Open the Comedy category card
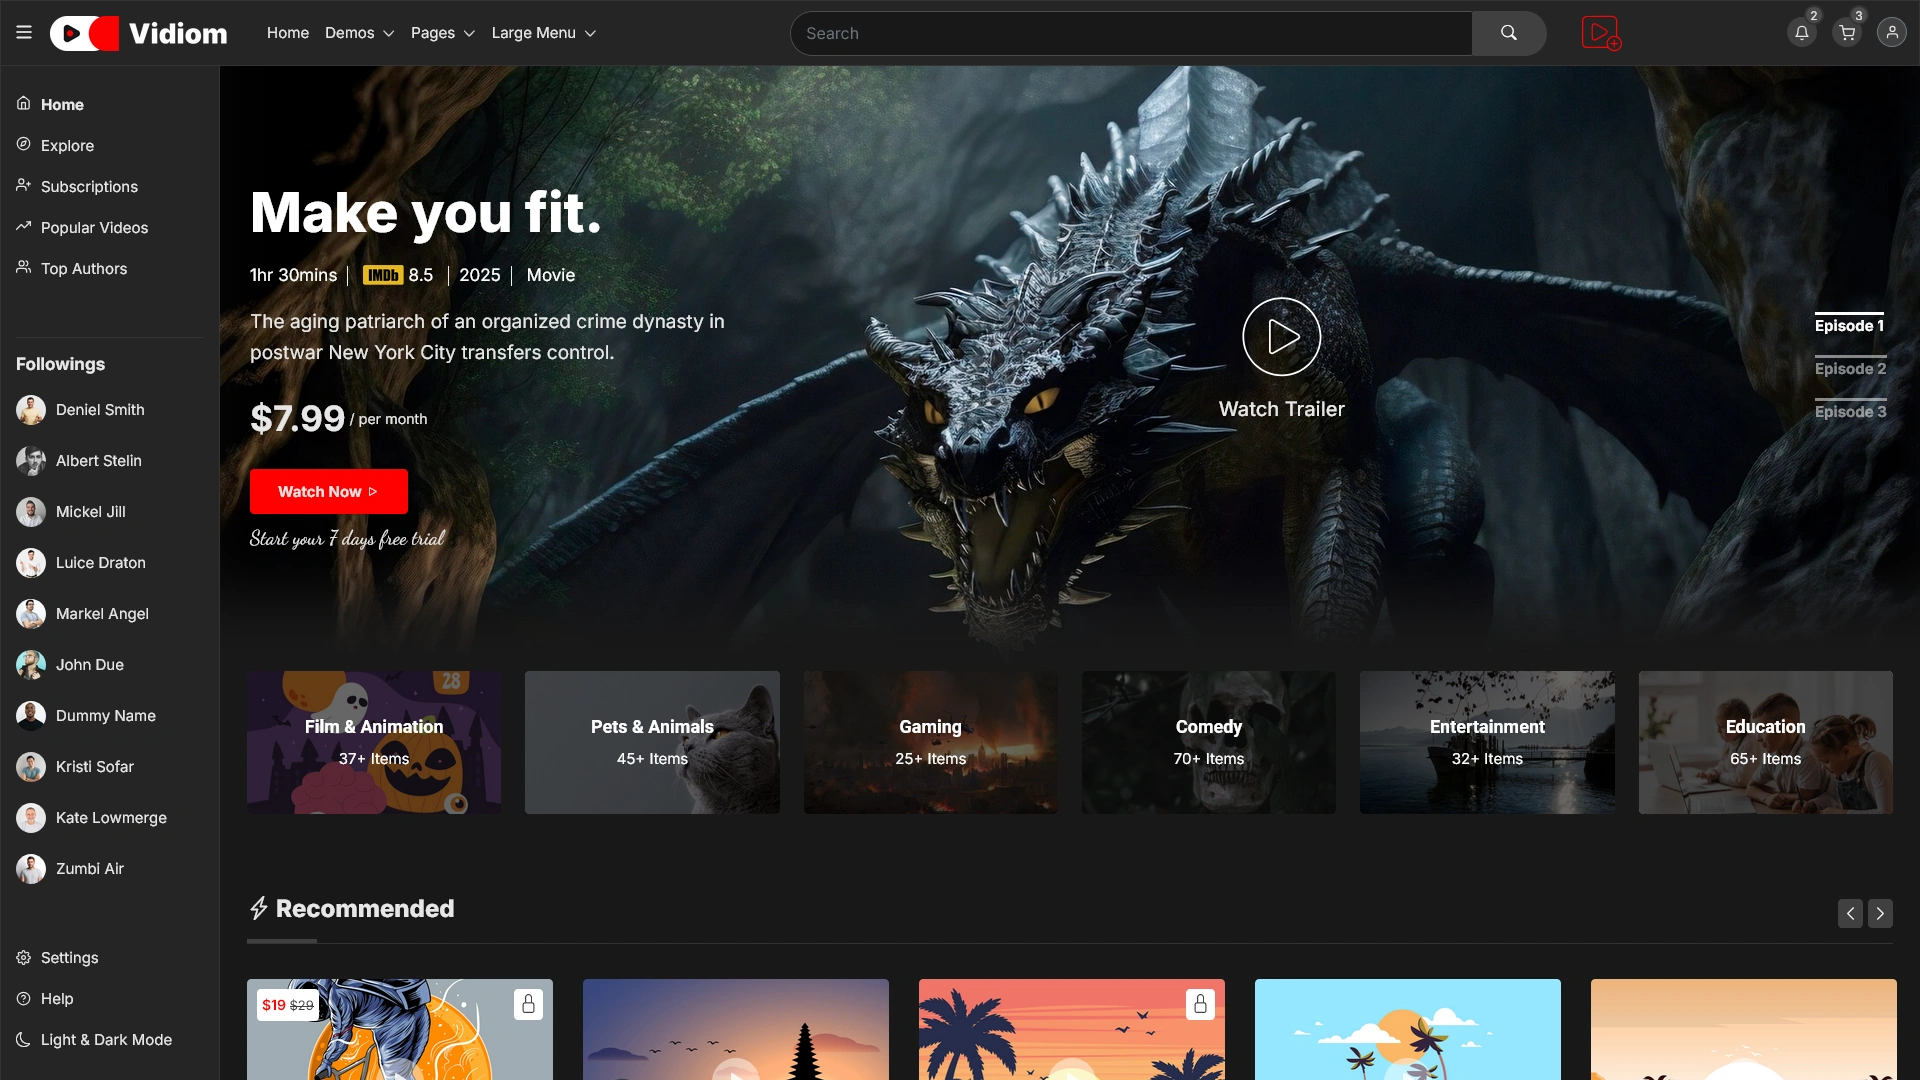Viewport: 1920px width, 1080px height. [x=1208, y=742]
